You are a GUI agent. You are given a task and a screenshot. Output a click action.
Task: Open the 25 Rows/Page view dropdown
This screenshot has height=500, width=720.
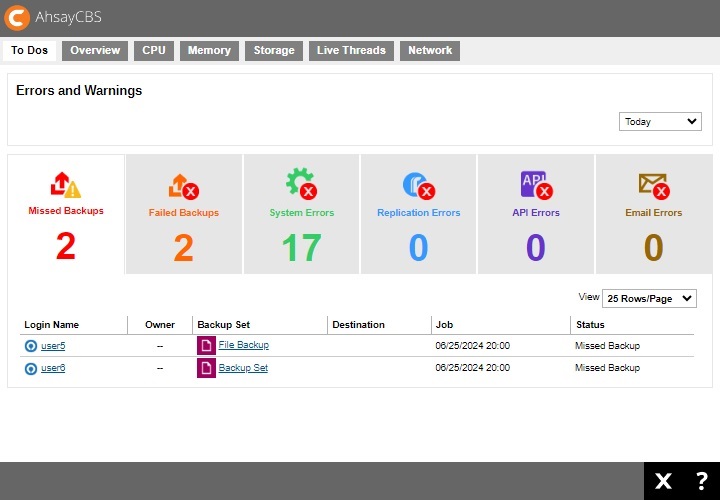point(648,299)
